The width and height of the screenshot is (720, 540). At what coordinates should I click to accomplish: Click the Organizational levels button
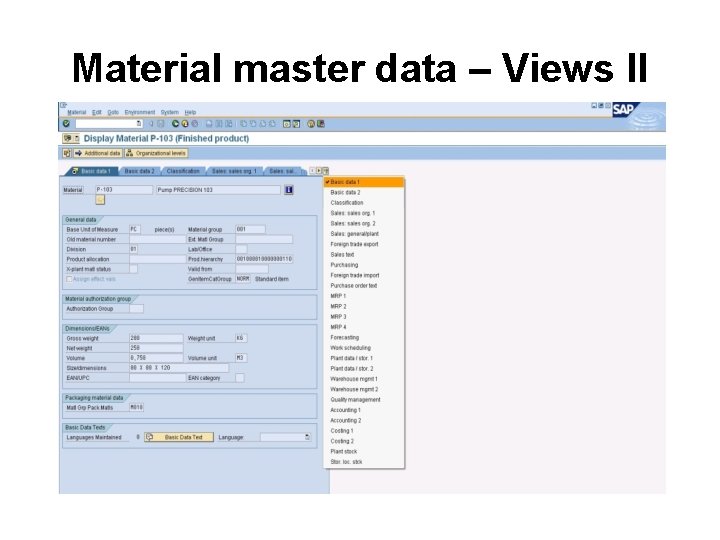[156, 153]
